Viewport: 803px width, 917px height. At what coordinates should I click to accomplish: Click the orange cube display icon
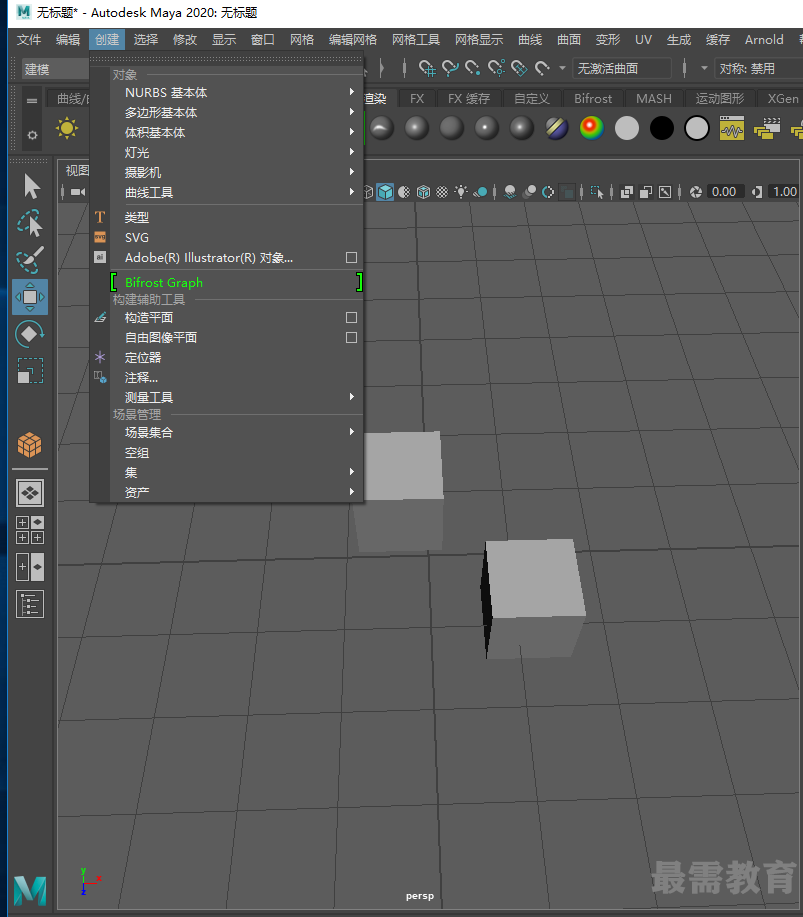tap(30, 445)
